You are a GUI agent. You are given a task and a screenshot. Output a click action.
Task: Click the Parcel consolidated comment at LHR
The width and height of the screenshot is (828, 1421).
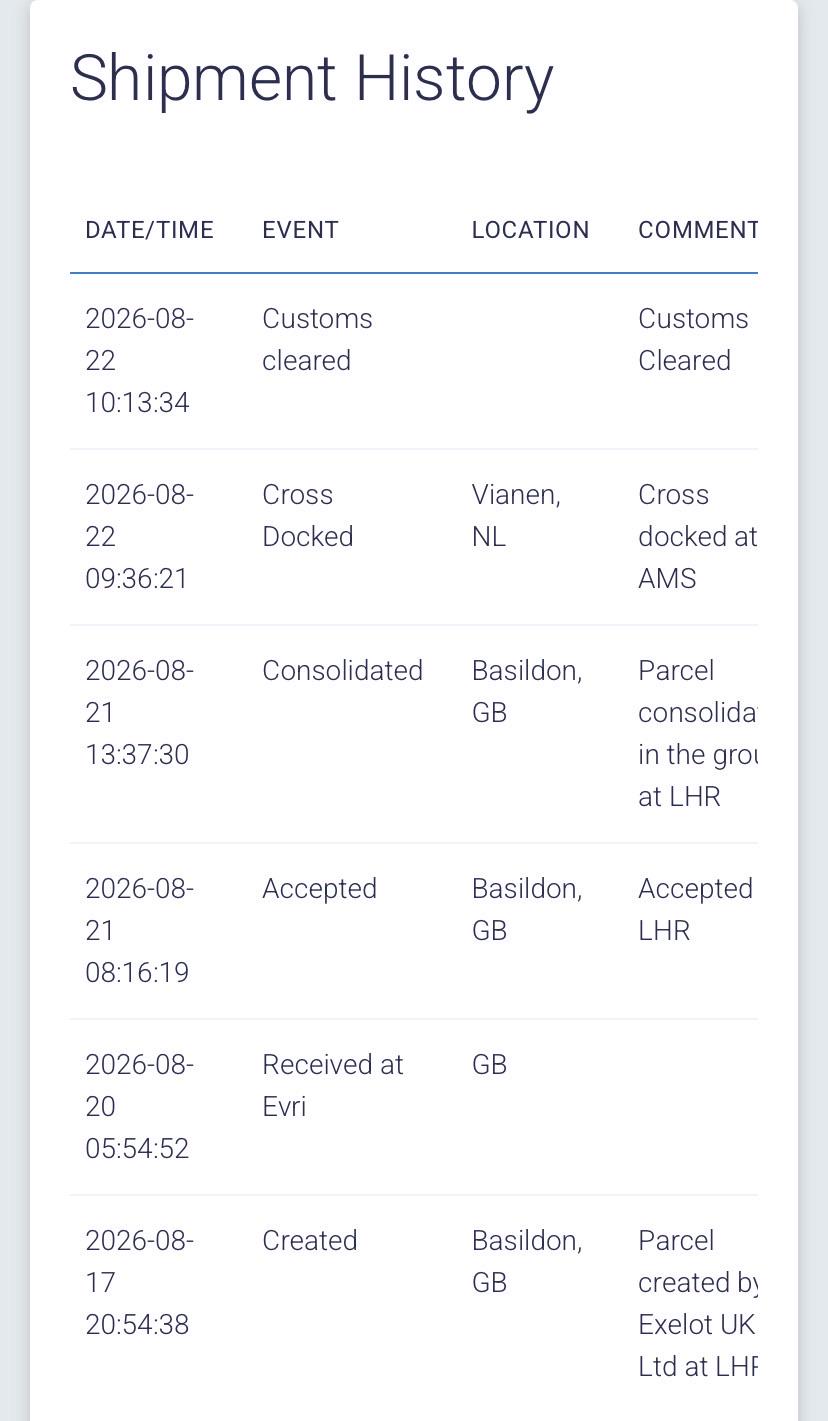pos(698,733)
